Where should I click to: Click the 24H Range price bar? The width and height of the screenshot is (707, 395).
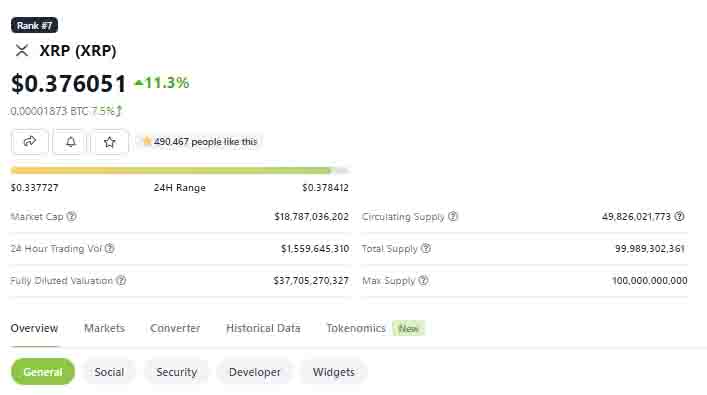click(180, 170)
